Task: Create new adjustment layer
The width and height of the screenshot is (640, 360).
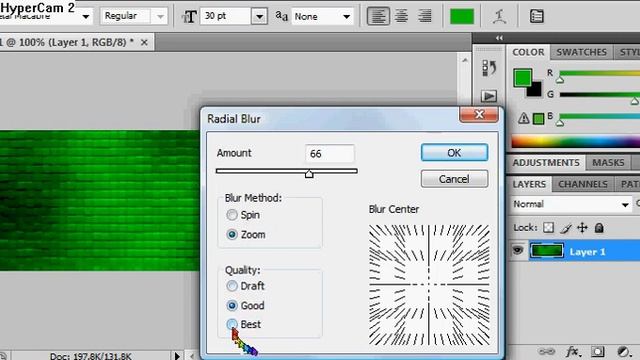Action: pyautogui.click(x=623, y=351)
